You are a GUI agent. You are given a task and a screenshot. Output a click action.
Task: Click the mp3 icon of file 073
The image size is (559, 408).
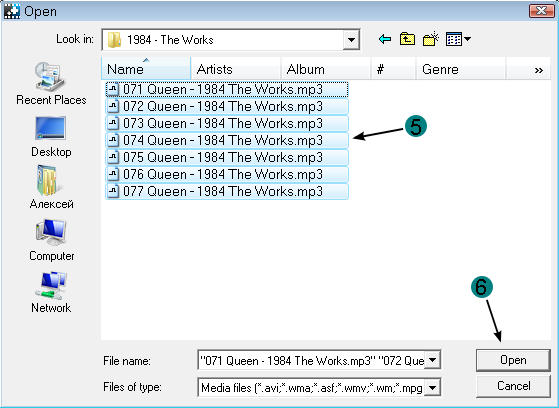coord(113,123)
